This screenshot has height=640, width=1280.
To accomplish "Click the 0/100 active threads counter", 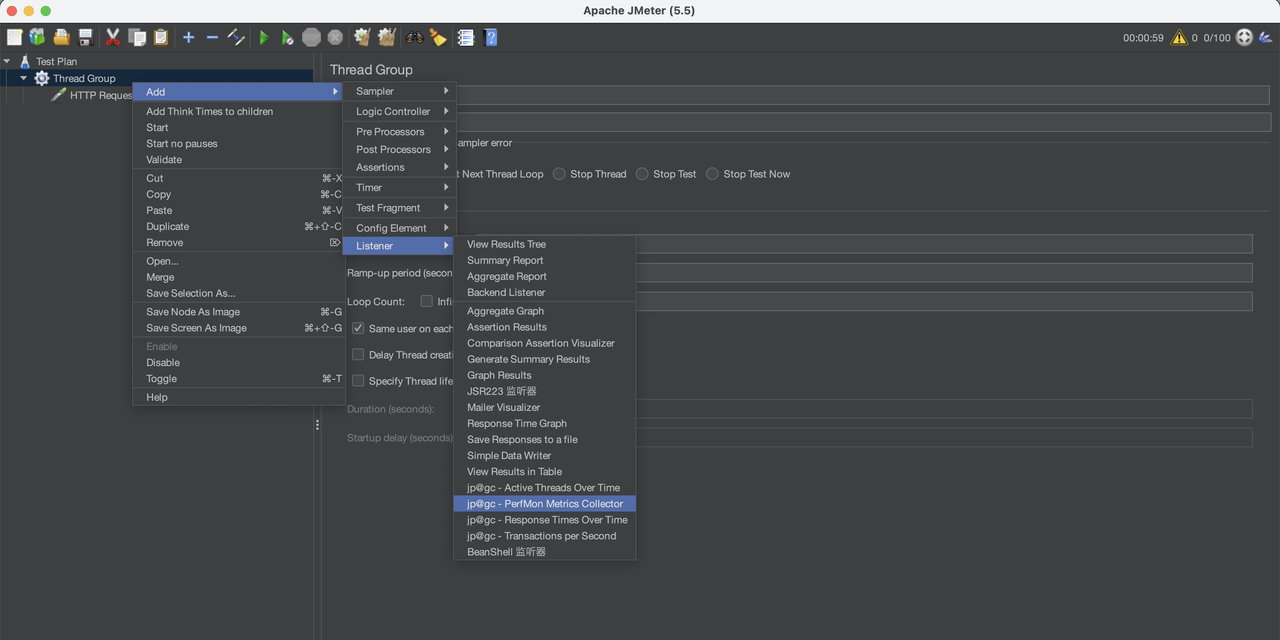I will tap(1217, 38).
